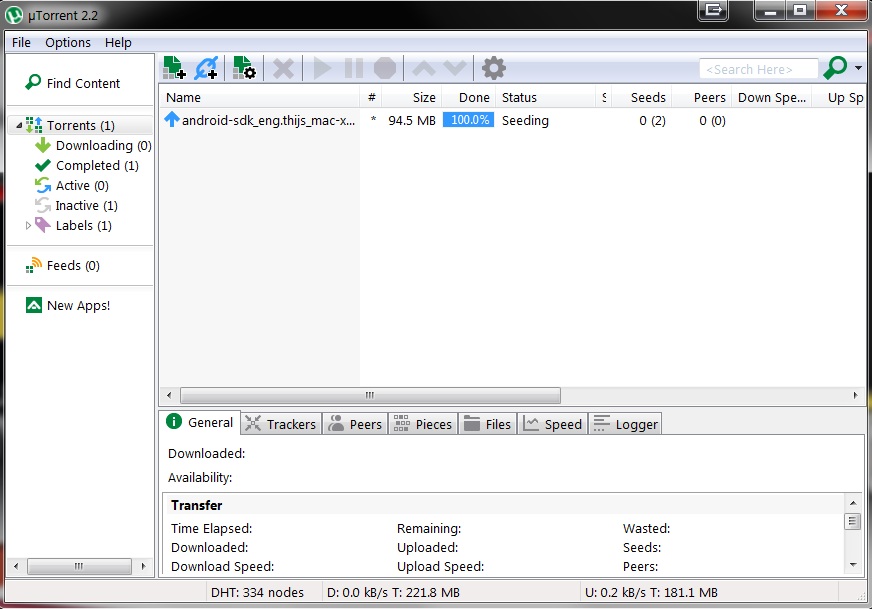The image size is (872, 609).
Task: Create a new torrent
Action: click(x=244, y=68)
